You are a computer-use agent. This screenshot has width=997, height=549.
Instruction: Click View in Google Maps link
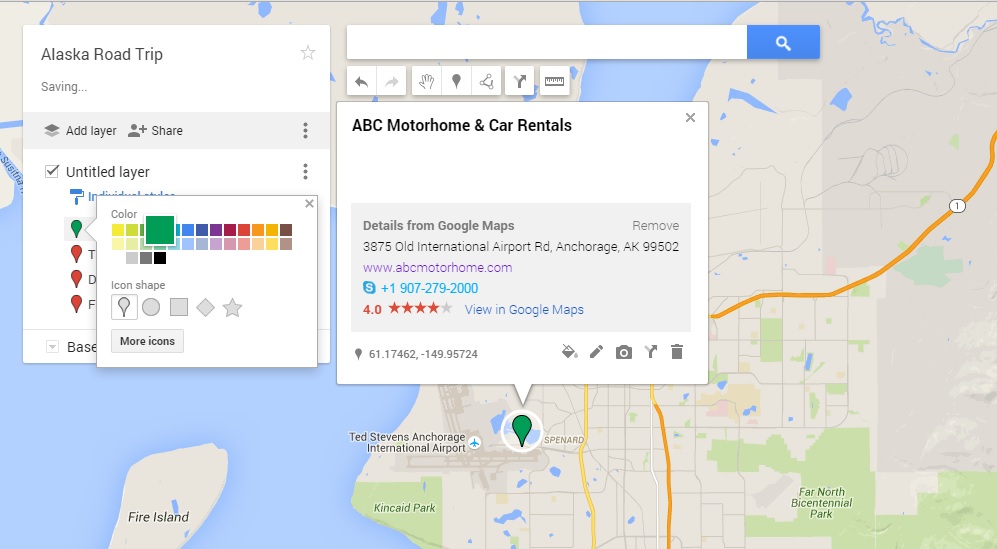coord(524,310)
